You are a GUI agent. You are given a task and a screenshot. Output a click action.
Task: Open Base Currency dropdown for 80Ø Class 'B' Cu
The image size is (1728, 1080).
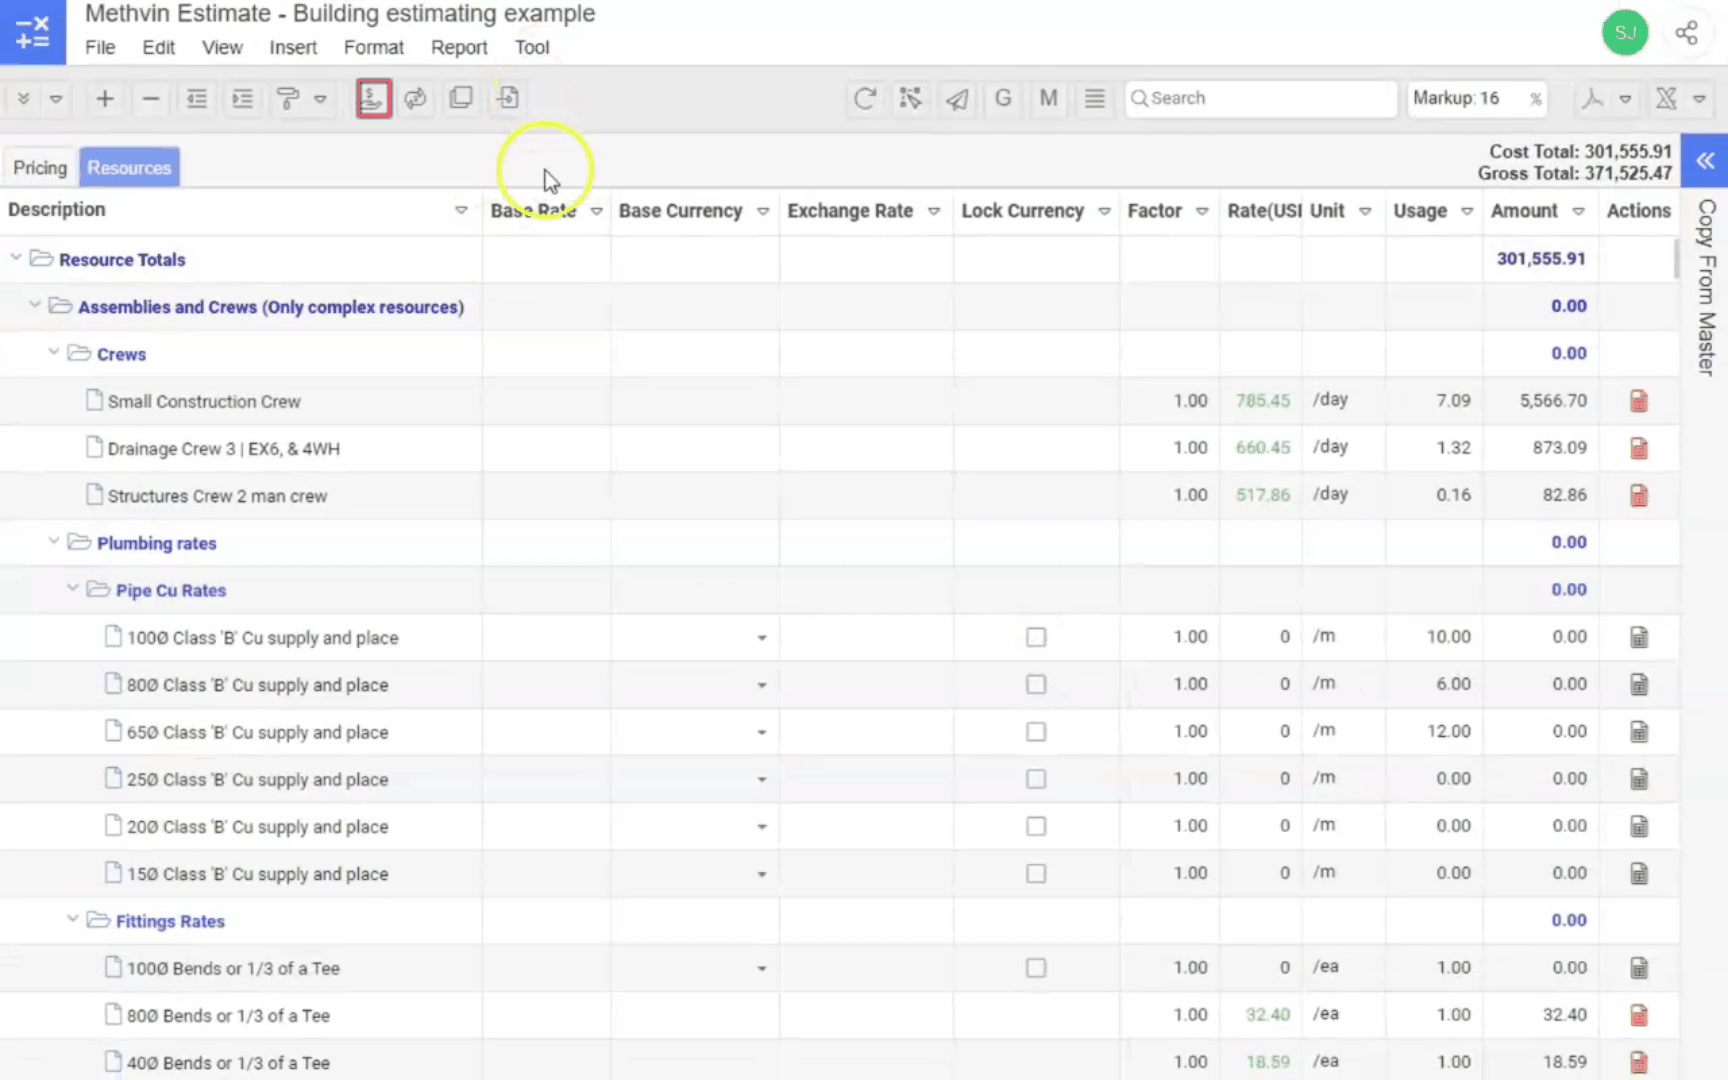point(761,685)
